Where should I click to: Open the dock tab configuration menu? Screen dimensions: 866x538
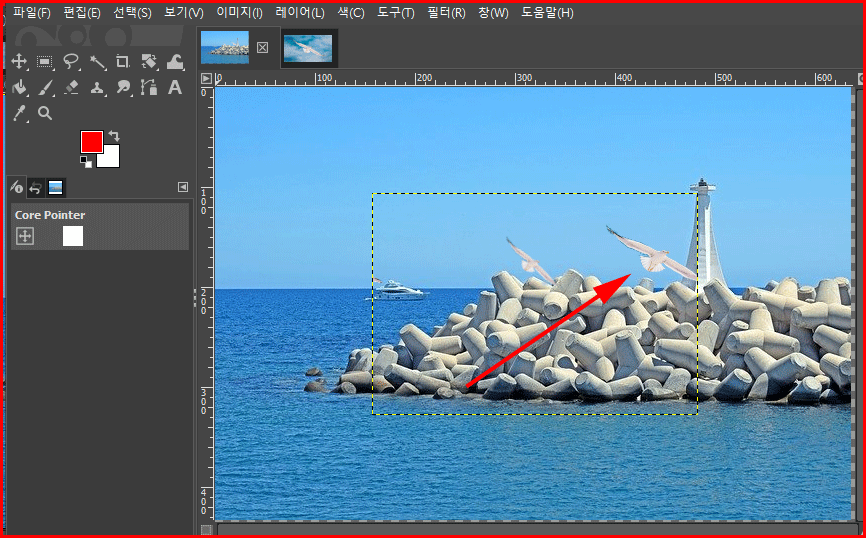(x=183, y=187)
